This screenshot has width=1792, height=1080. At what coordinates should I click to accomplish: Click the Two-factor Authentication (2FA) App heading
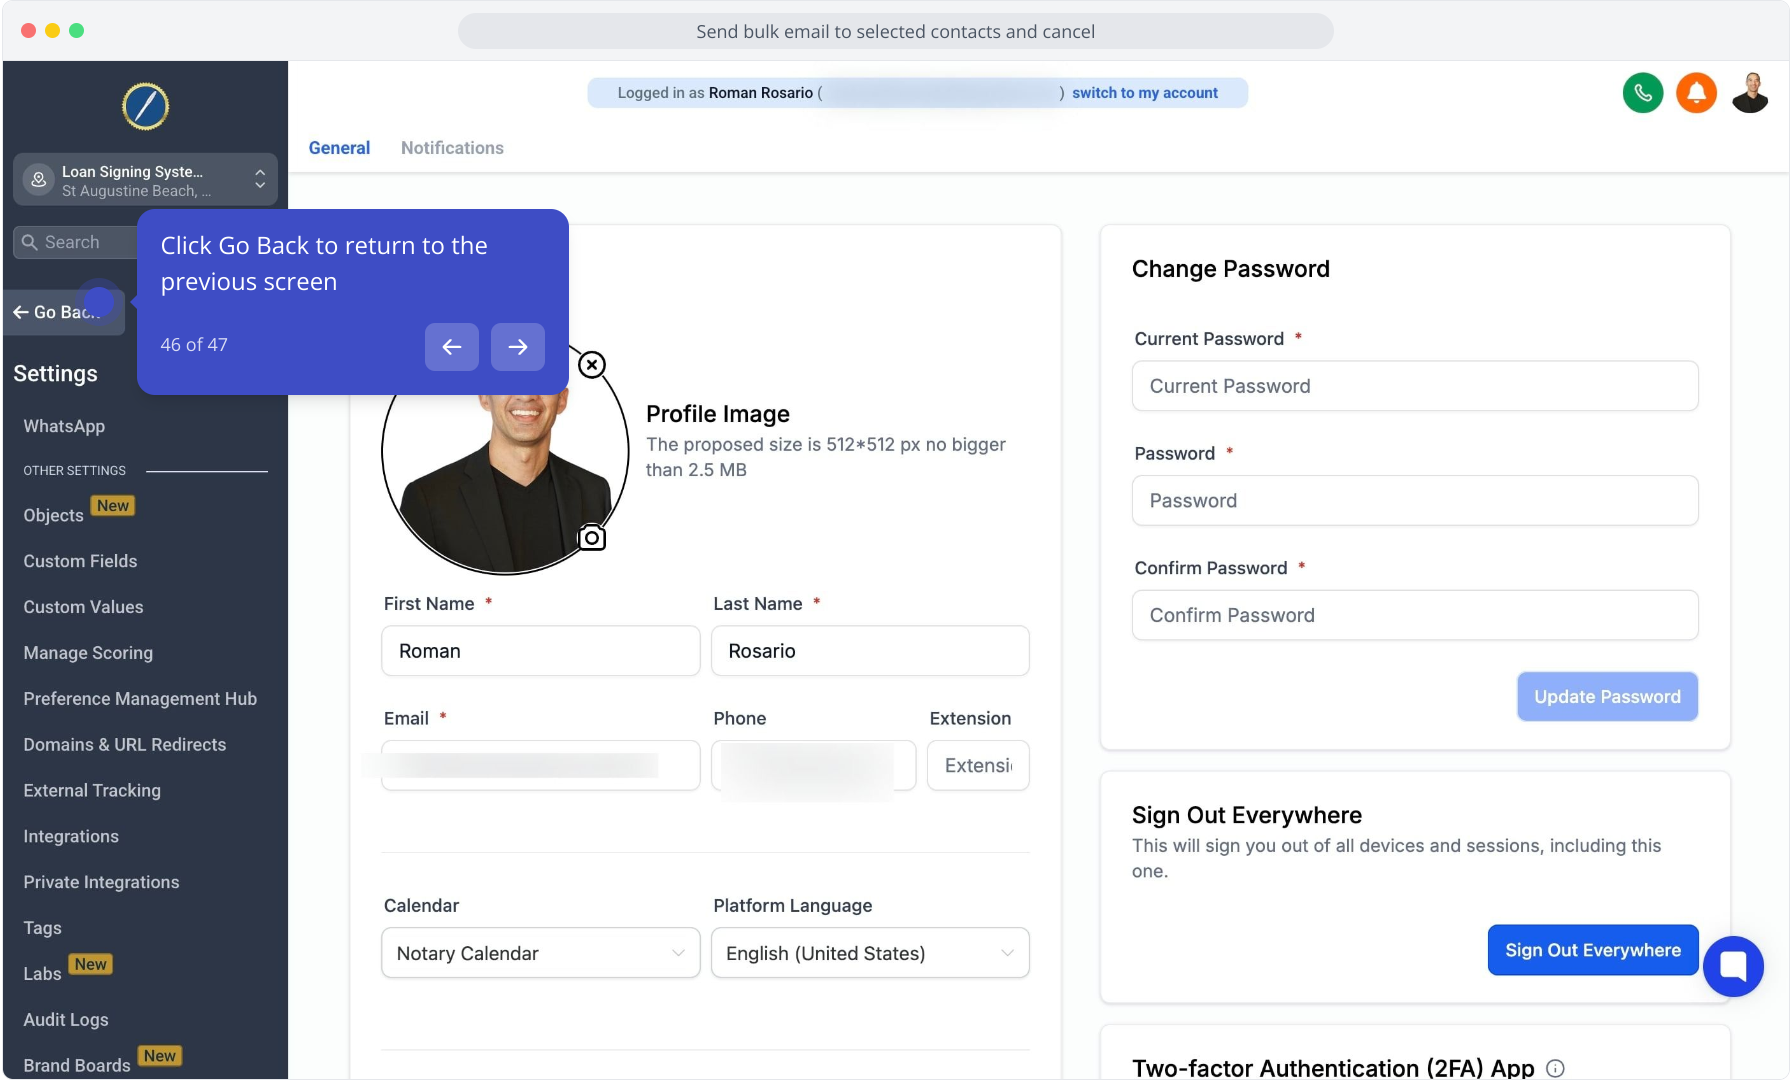click(1333, 1068)
